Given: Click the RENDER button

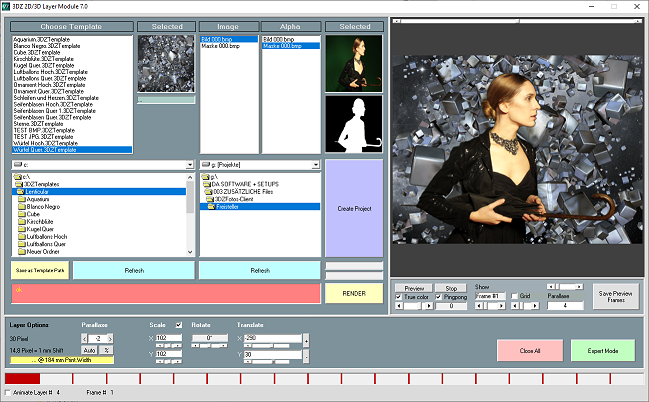Looking at the screenshot, I should click(x=354, y=293).
